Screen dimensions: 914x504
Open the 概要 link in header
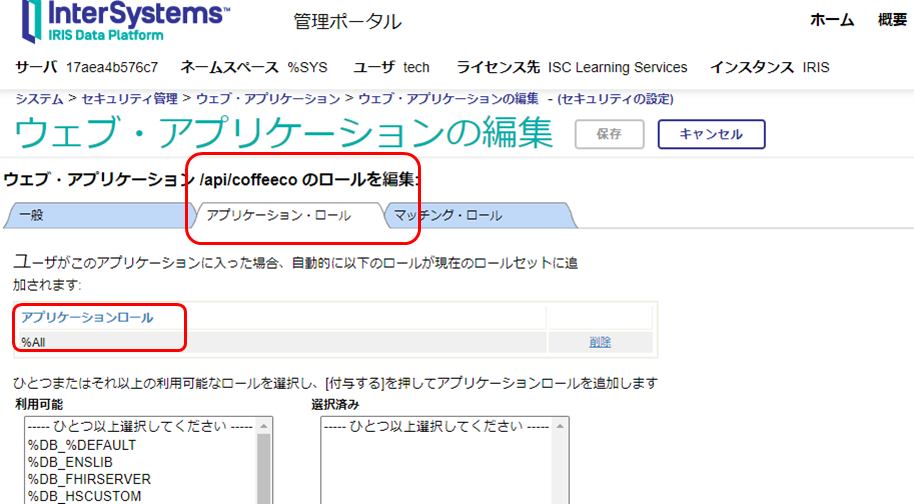pos(892,20)
